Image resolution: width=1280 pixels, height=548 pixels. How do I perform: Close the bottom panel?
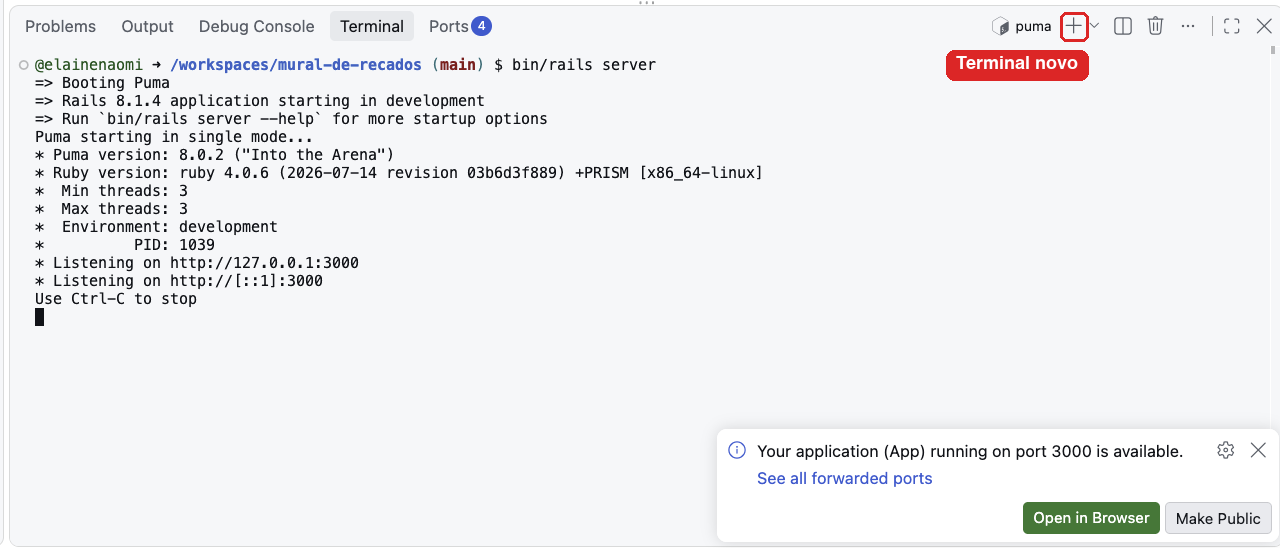pyautogui.click(x=1264, y=27)
